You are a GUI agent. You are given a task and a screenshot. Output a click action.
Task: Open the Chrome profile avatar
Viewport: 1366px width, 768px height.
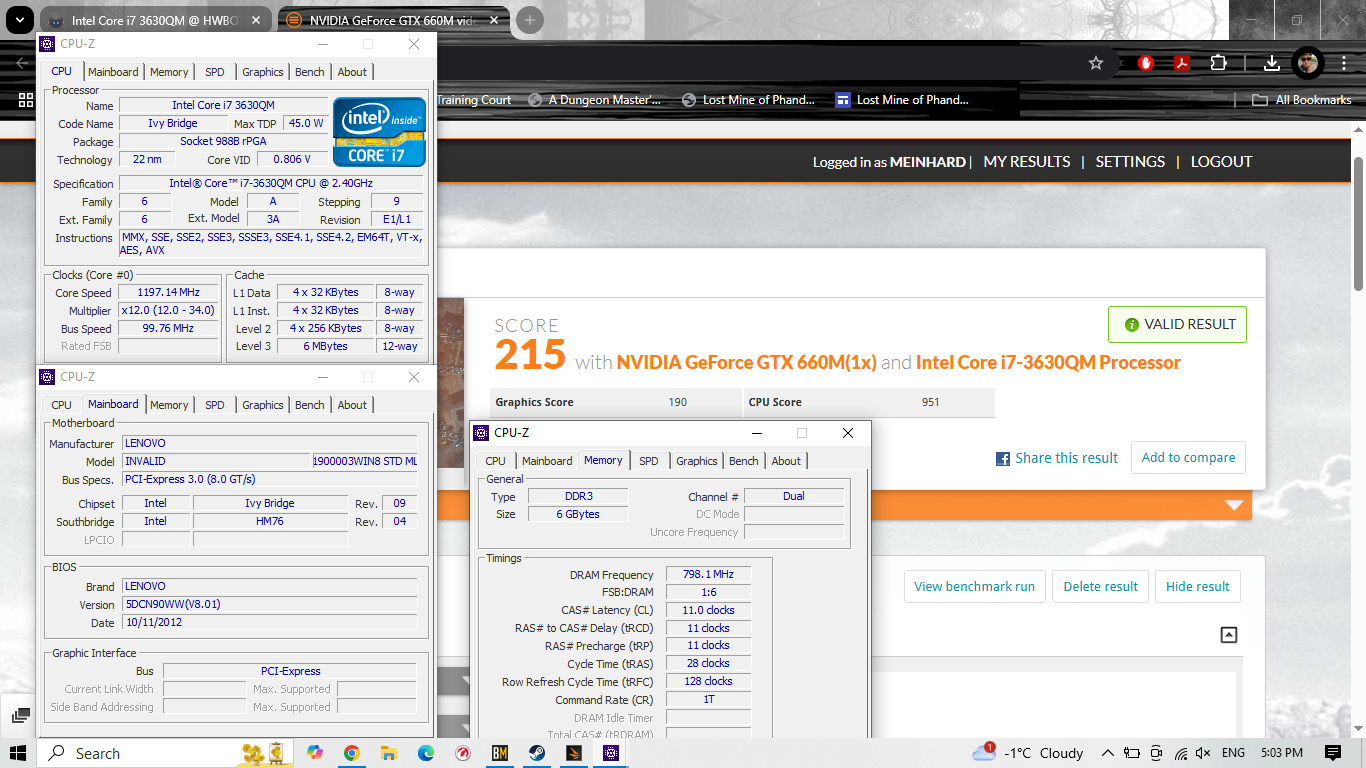click(x=1308, y=63)
